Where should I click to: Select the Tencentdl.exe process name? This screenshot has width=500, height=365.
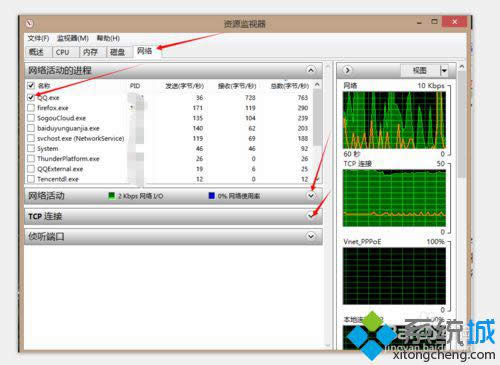(x=58, y=179)
